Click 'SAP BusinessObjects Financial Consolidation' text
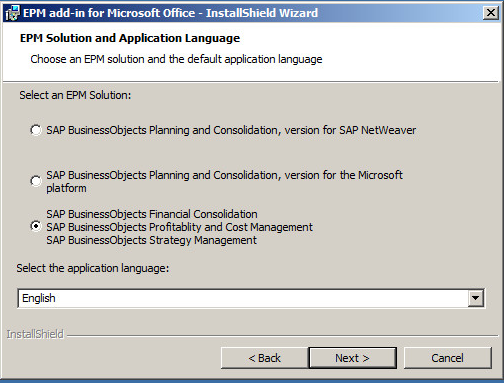The image size is (504, 383). point(152,214)
